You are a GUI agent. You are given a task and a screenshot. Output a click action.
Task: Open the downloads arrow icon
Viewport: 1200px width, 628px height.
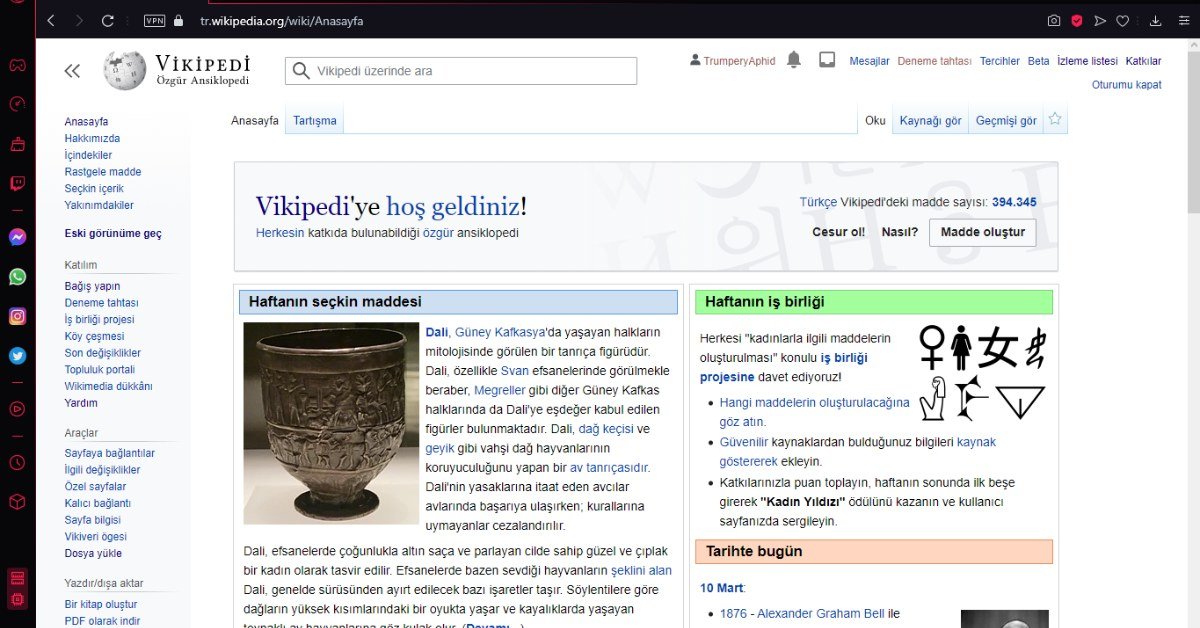point(1155,20)
